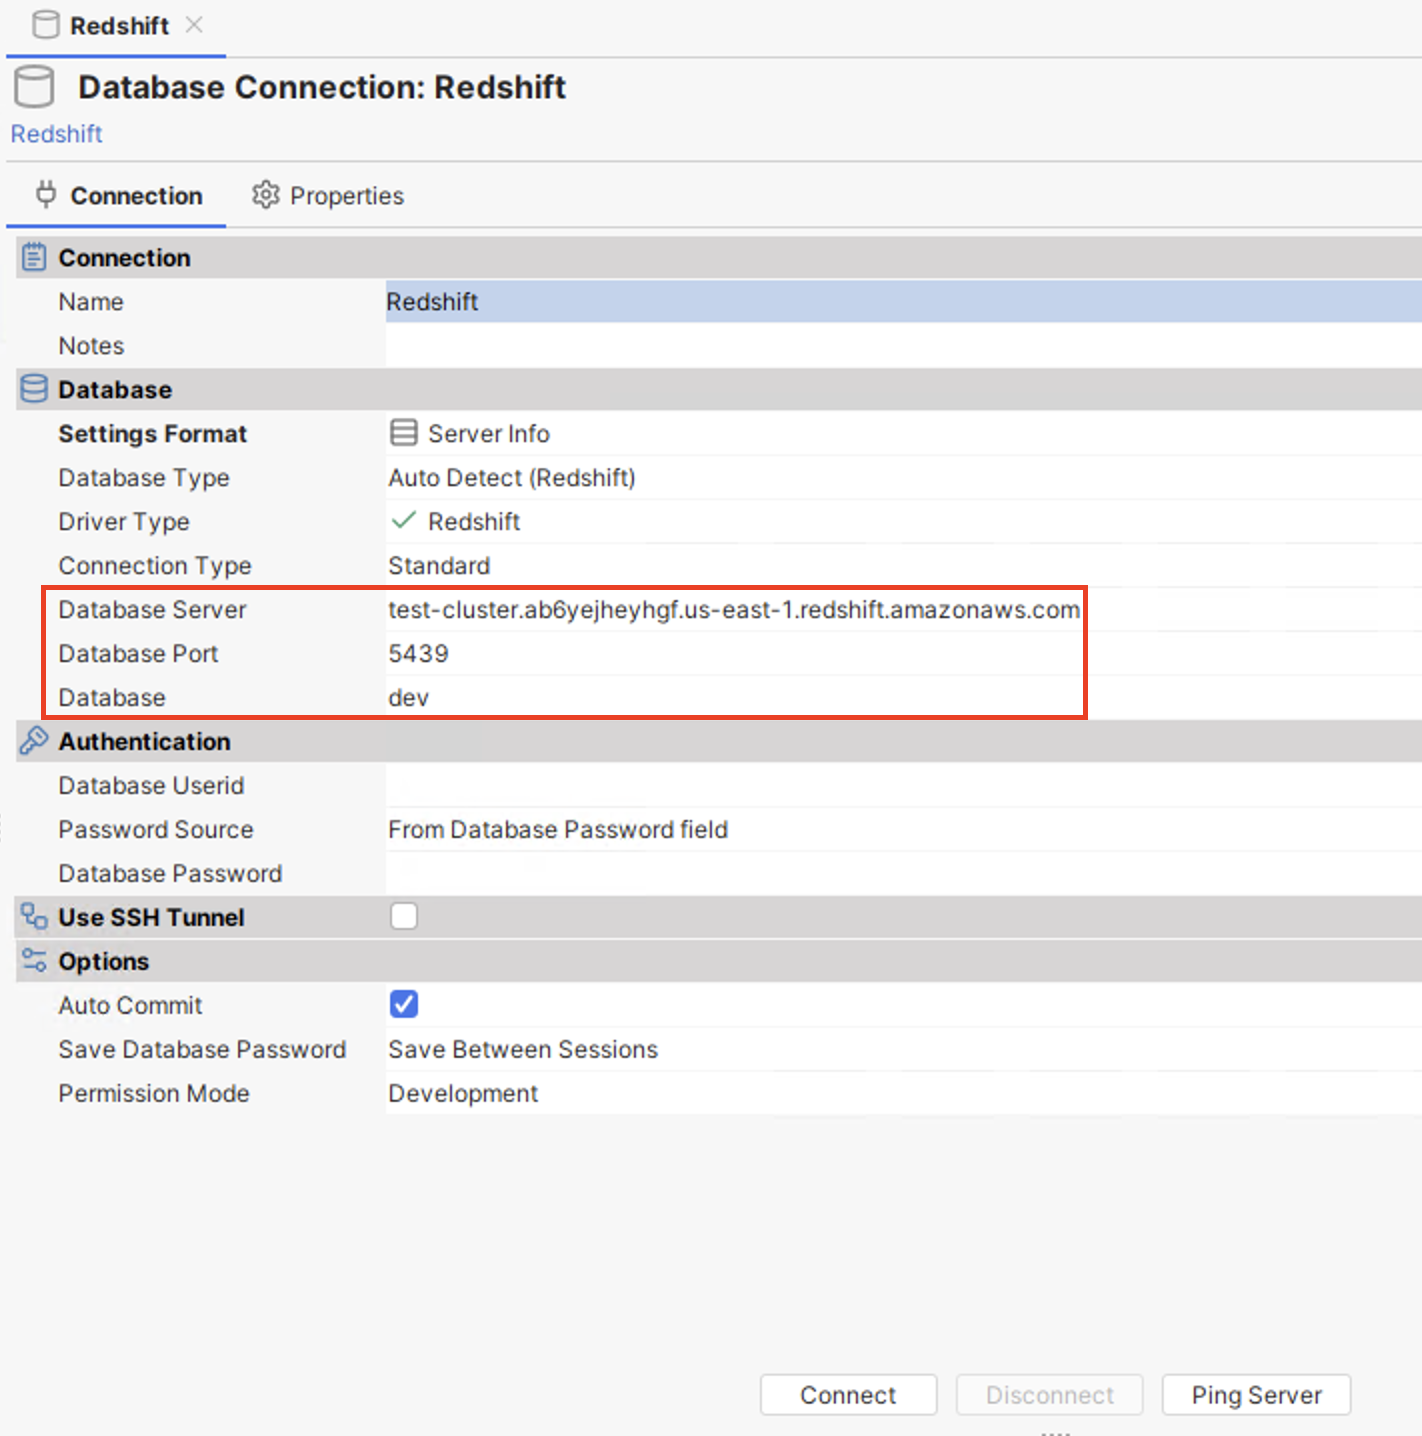1422x1436 pixels.
Task: Click the empty Notes field
Action: 904,345
